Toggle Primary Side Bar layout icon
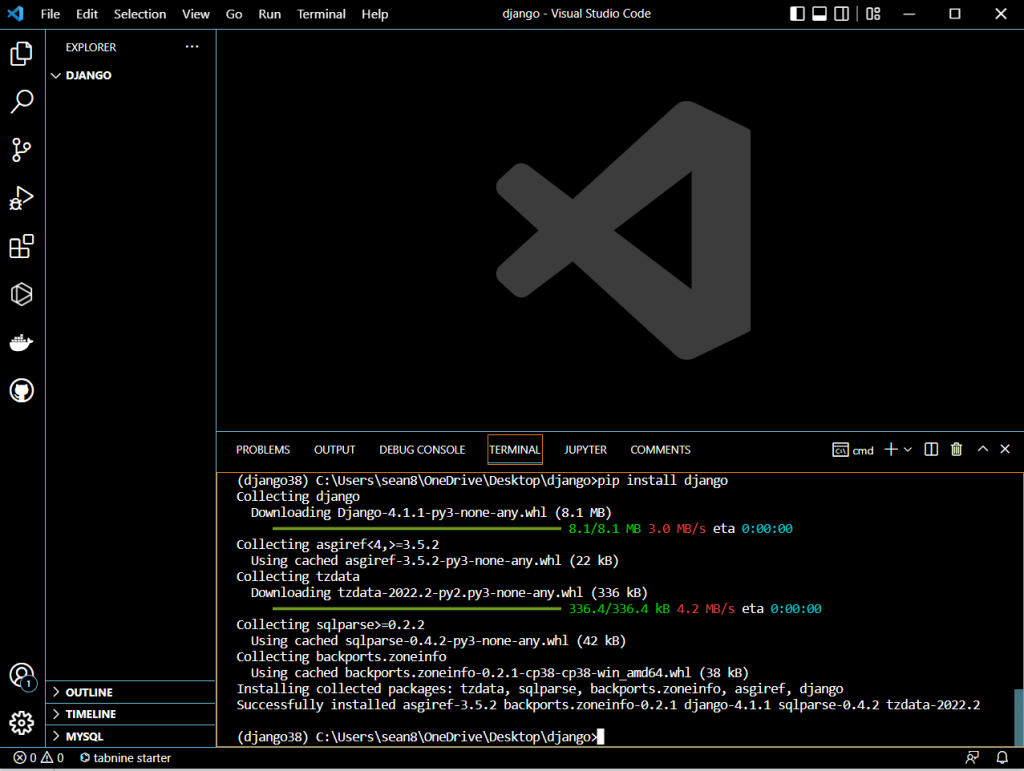This screenshot has width=1024, height=771. click(797, 14)
